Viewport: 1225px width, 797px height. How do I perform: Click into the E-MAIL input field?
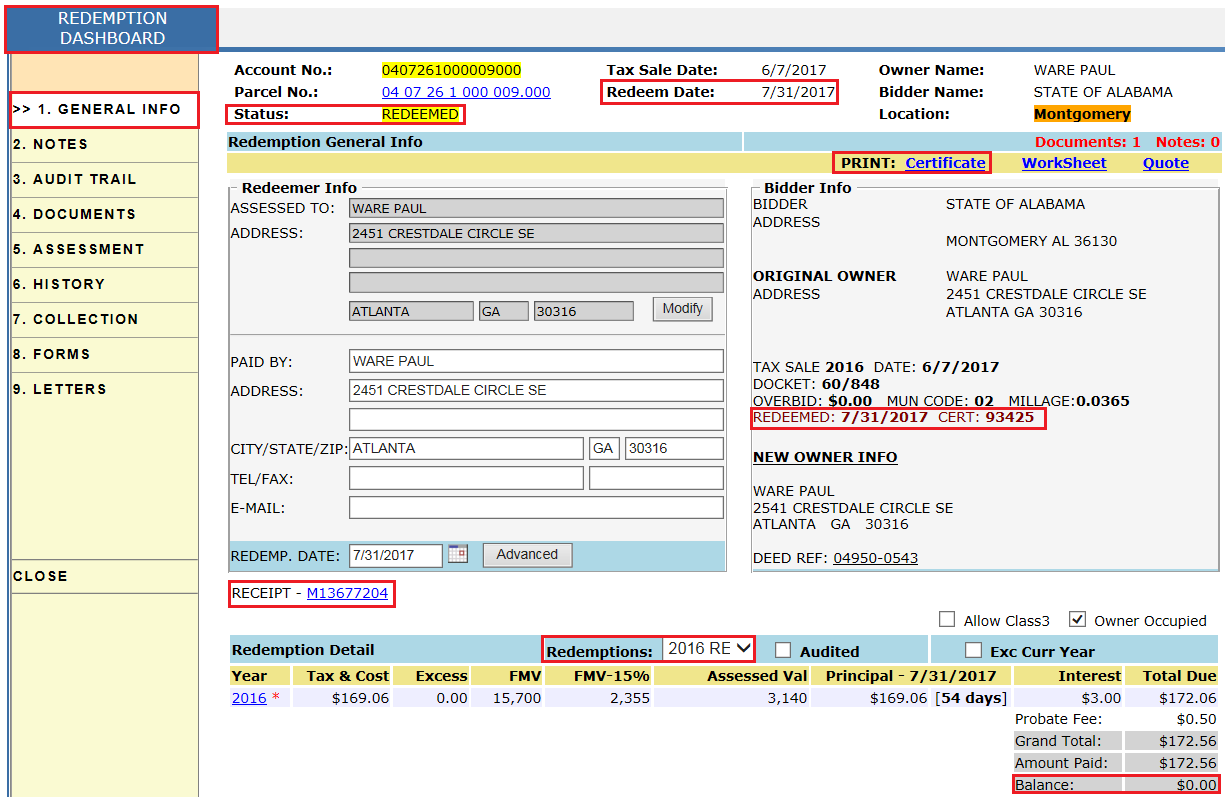click(x=536, y=508)
